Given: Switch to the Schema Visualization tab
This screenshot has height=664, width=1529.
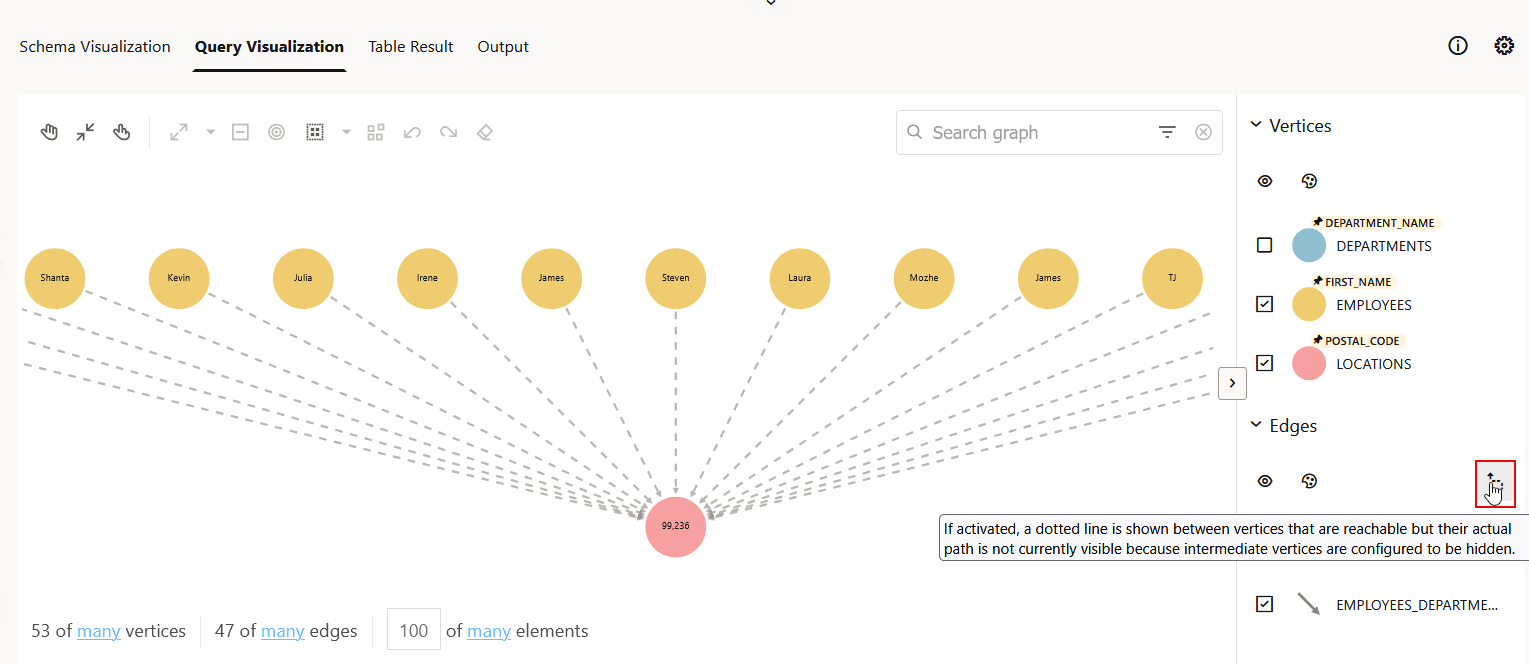Looking at the screenshot, I should [95, 46].
